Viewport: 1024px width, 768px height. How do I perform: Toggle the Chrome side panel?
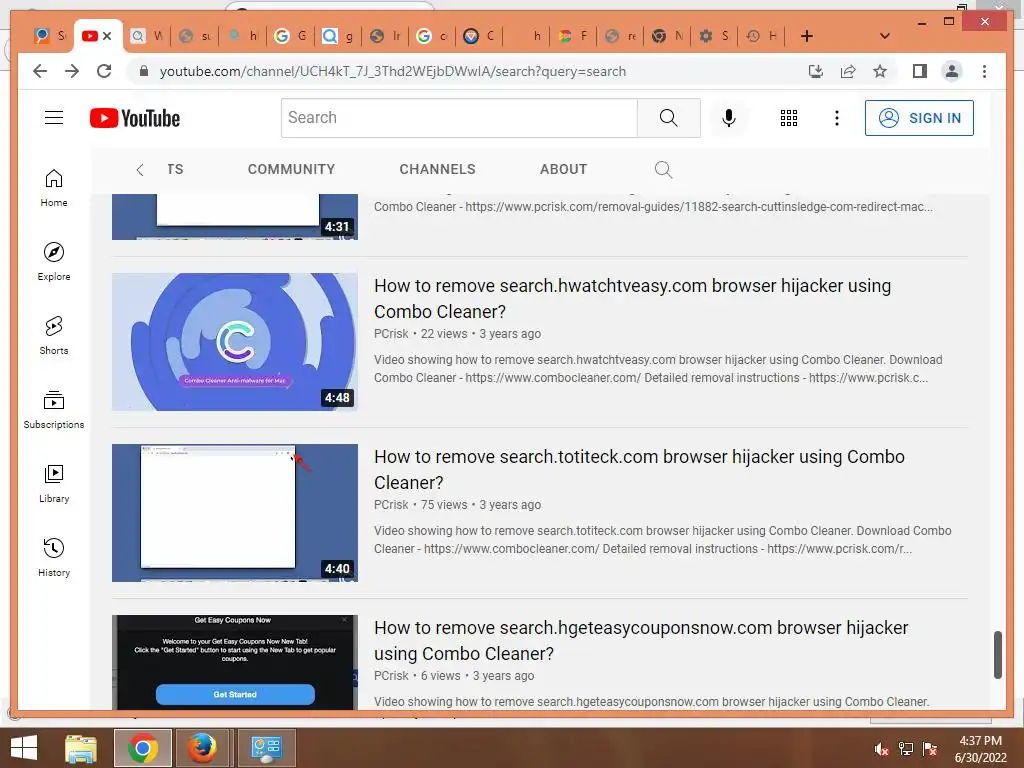point(920,71)
